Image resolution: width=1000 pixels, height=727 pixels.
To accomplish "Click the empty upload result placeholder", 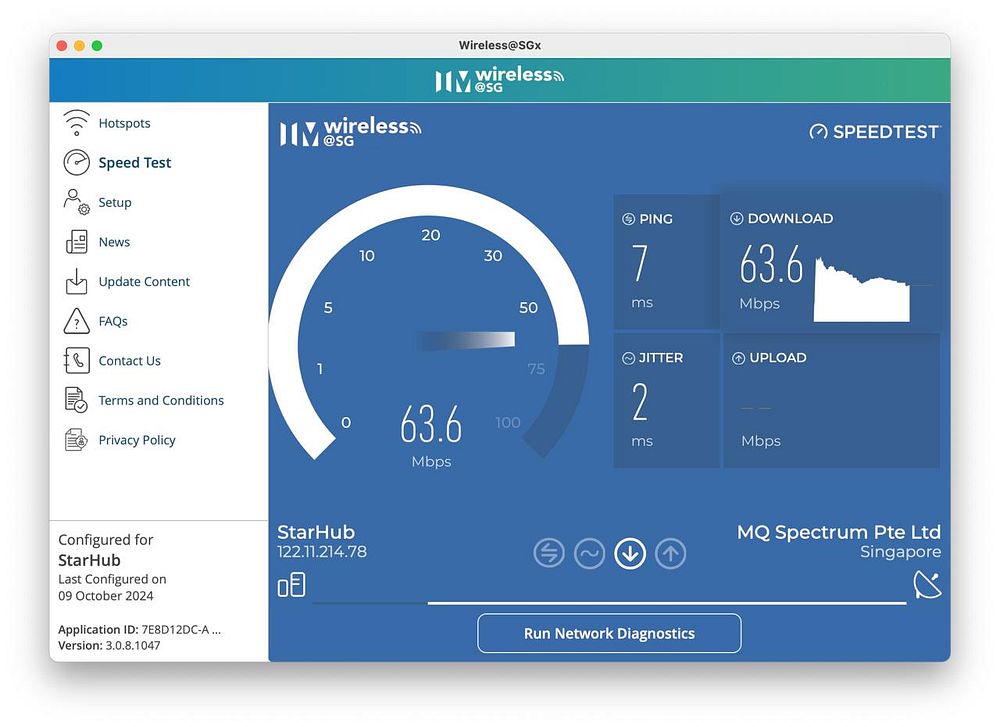I will pyautogui.click(x=756, y=408).
